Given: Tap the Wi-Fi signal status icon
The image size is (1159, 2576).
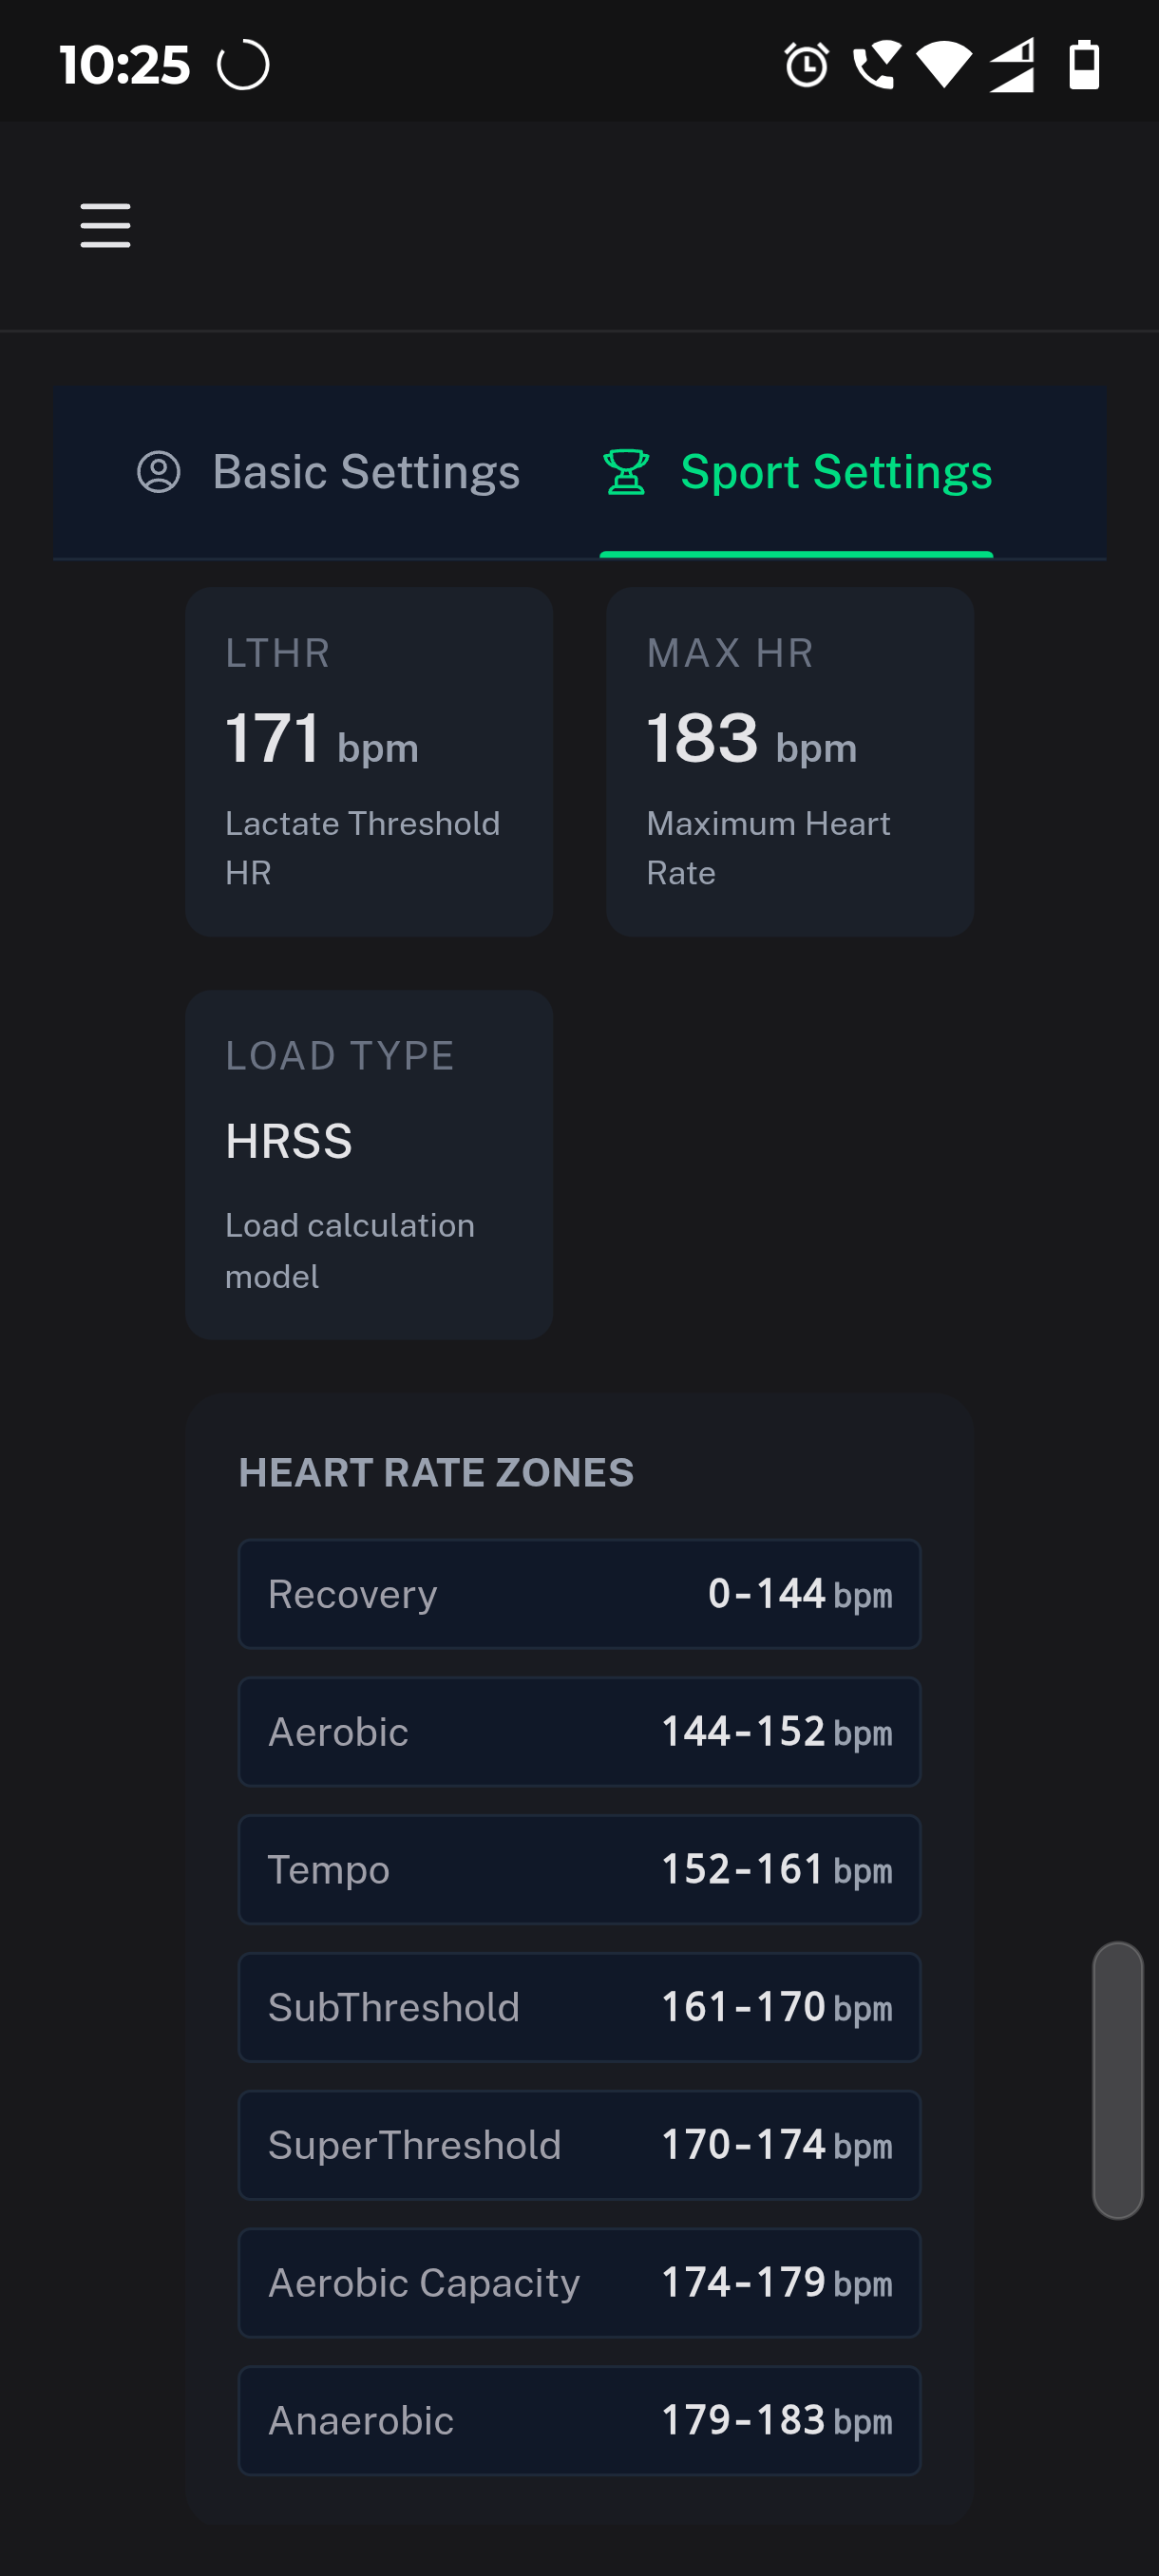Looking at the screenshot, I should tap(943, 66).
